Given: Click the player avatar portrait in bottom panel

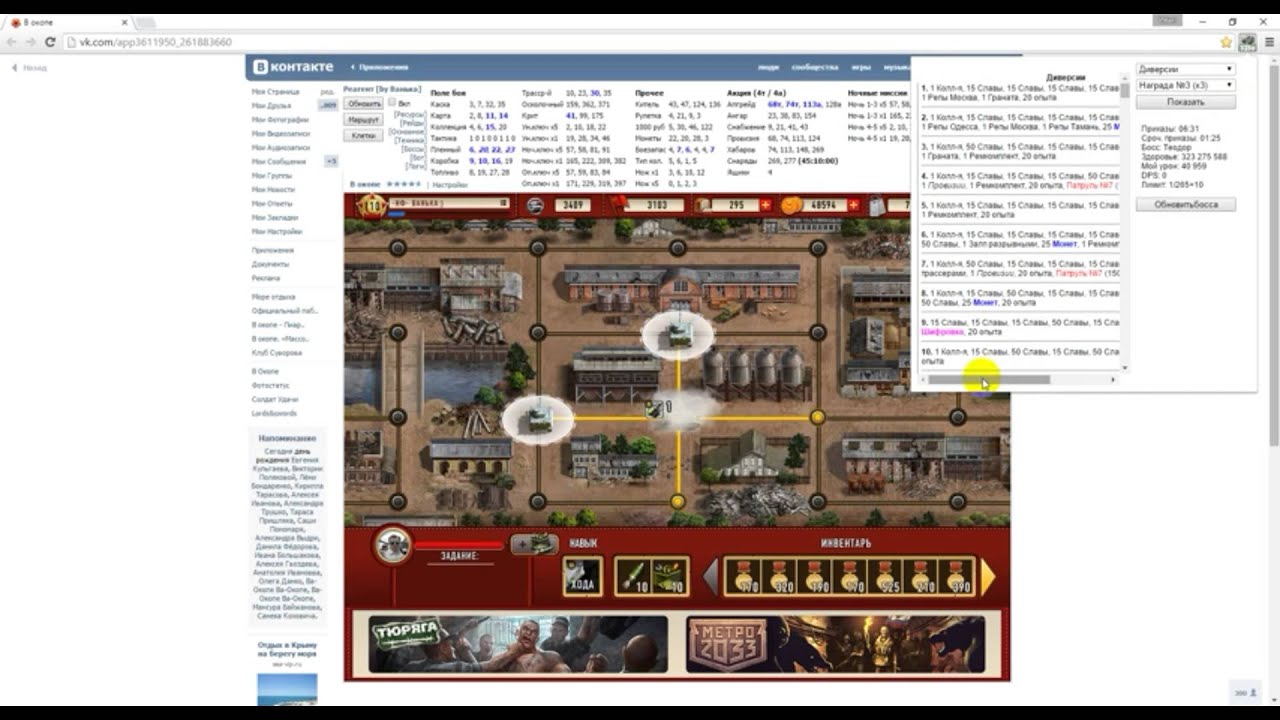Looking at the screenshot, I should click(x=393, y=545).
